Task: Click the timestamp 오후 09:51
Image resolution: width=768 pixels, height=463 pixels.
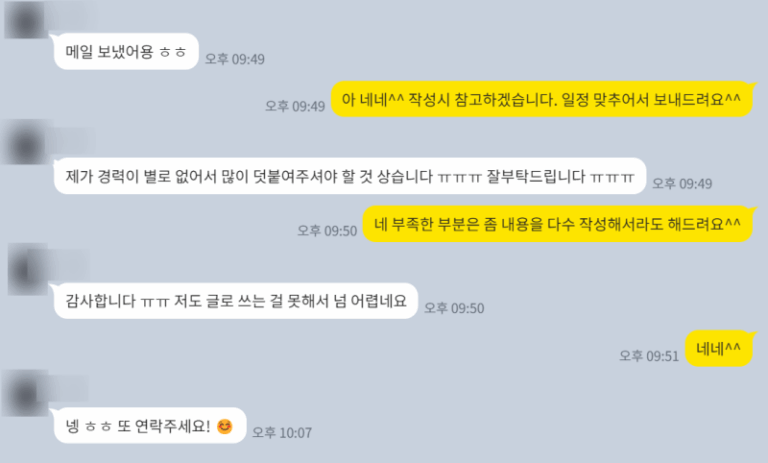Action: click(649, 356)
